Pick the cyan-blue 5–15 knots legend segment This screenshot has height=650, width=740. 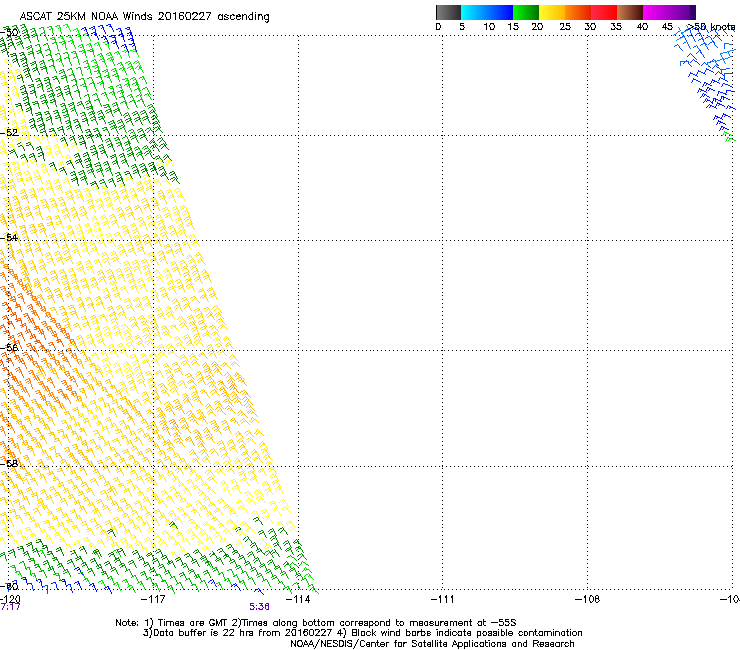point(487,12)
